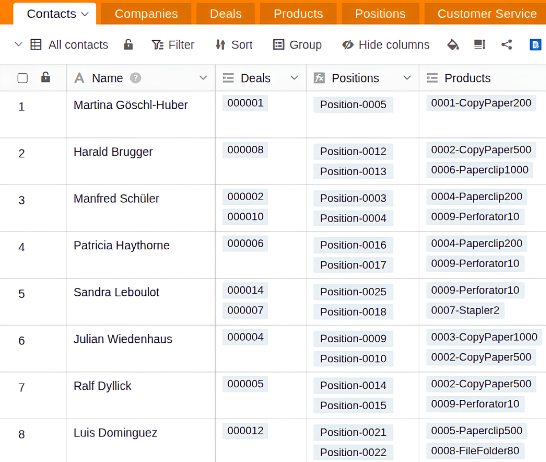Click the share view icon
Screen dimensions: 546x462
tap(507, 45)
